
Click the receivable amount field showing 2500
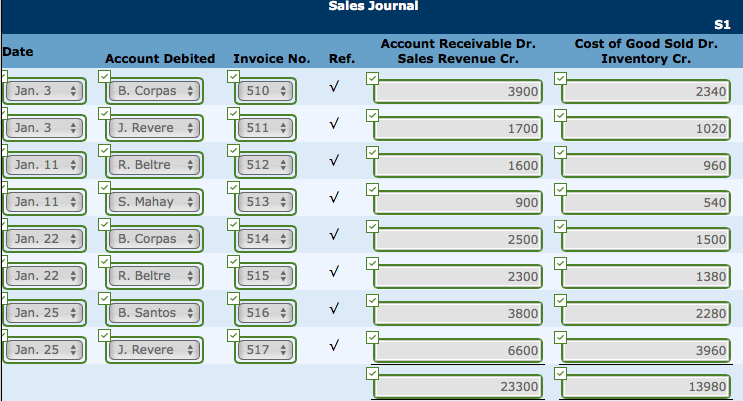point(458,239)
